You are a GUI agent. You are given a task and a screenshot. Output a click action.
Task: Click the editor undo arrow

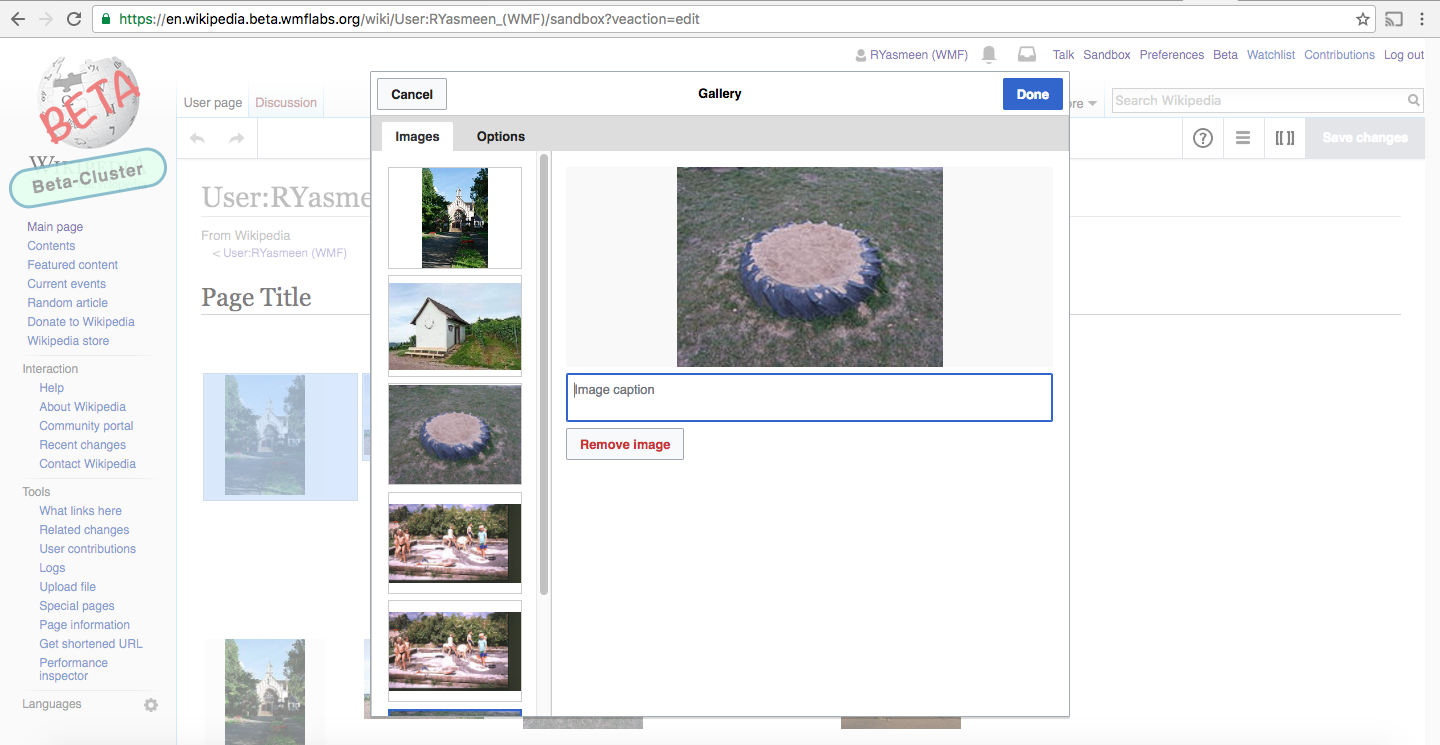tap(198, 138)
